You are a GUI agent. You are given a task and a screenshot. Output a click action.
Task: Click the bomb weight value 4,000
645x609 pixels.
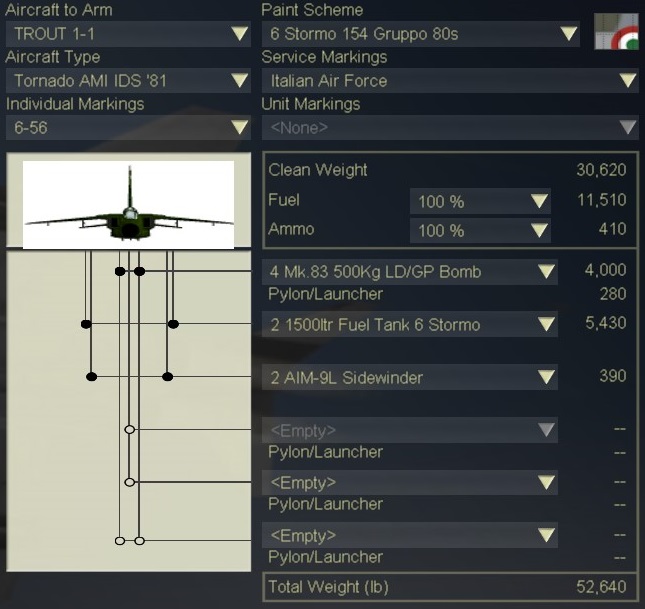(x=606, y=270)
